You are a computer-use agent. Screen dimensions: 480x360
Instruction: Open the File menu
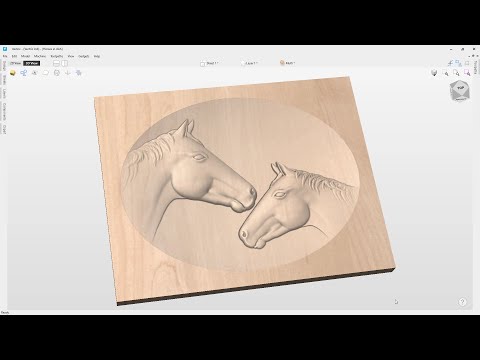pos(5,56)
